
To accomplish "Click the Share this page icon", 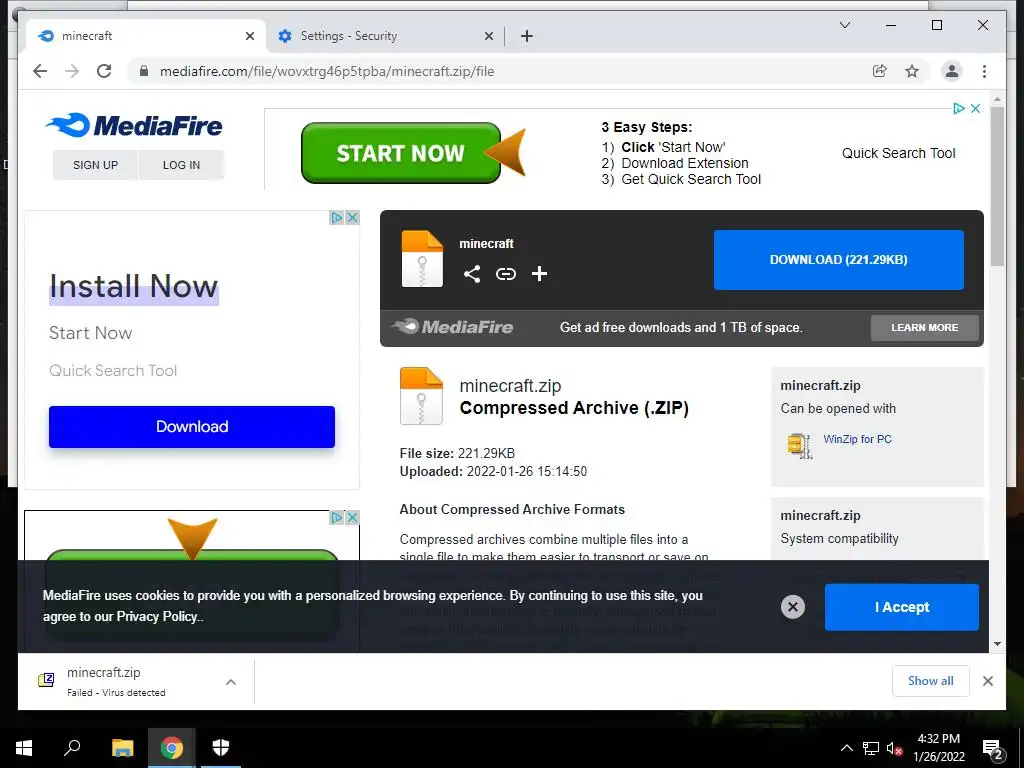I will [x=880, y=71].
